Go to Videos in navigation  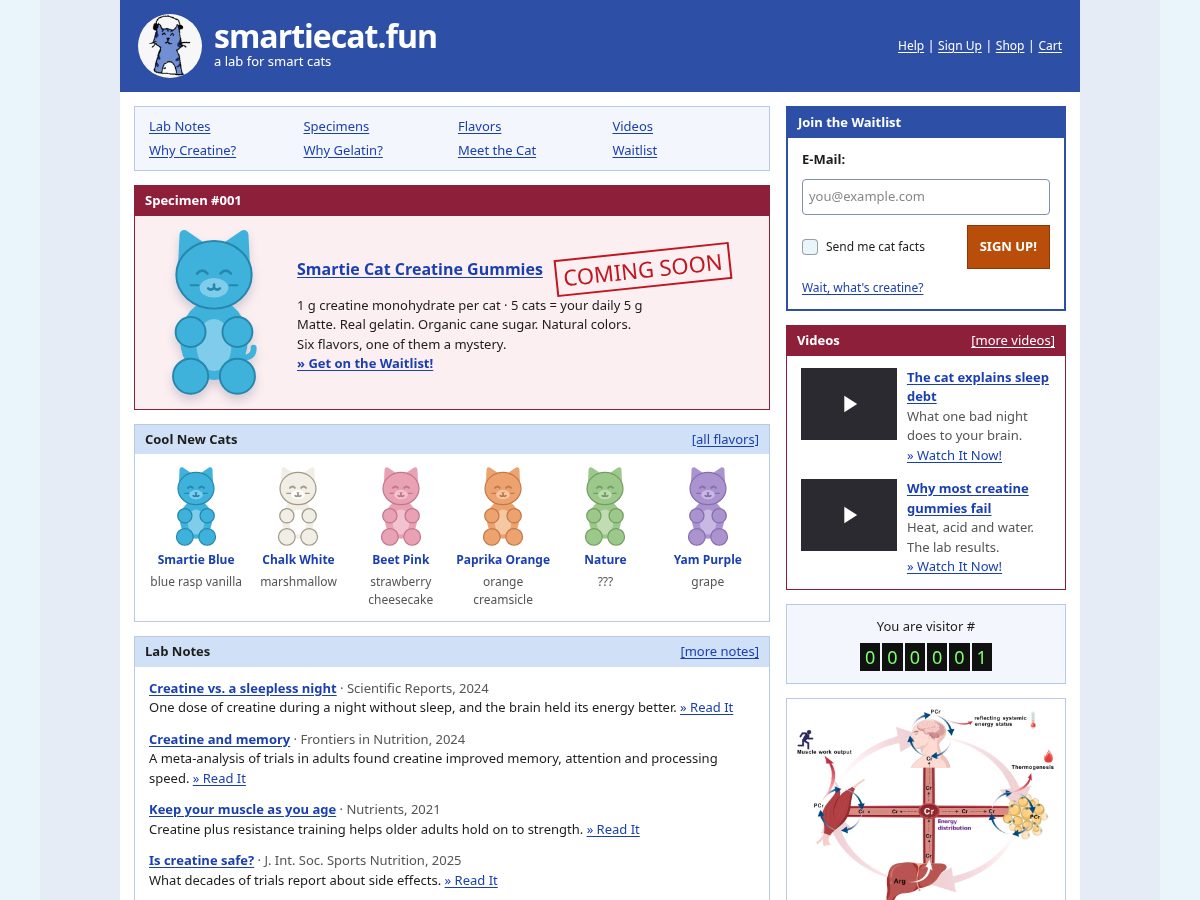[x=633, y=127]
